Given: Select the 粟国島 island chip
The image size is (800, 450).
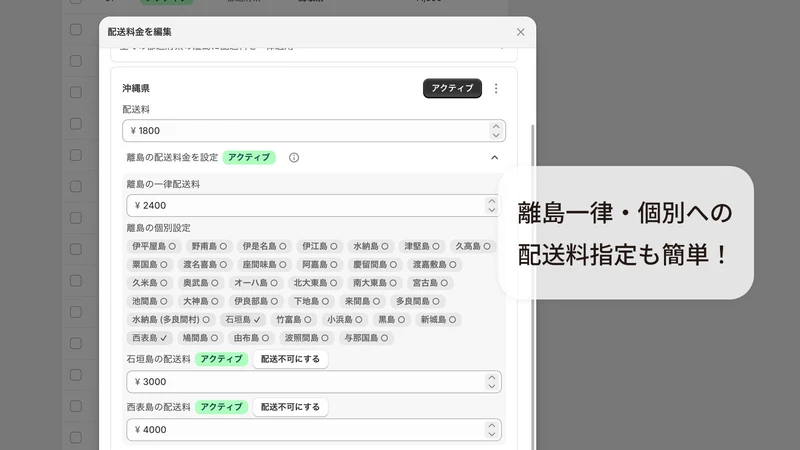Looking at the screenshot, I should pos(149,265).
